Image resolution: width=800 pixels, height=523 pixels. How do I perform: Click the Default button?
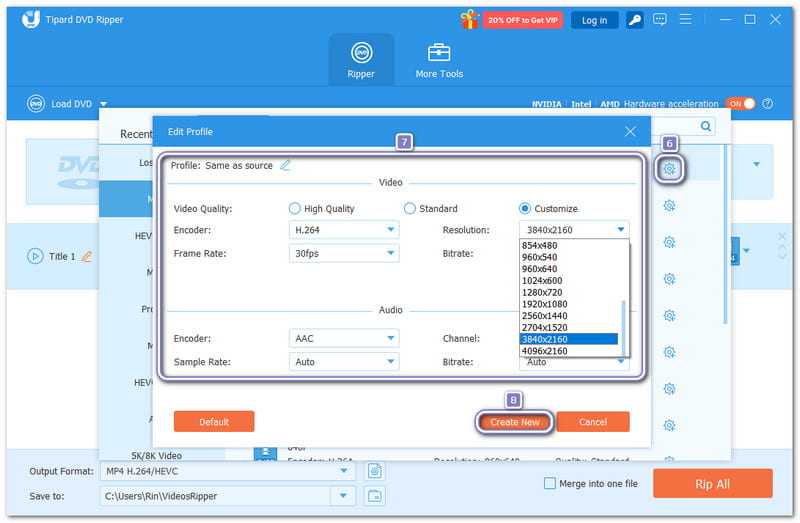pyautogui.click(x=214, y=422)
